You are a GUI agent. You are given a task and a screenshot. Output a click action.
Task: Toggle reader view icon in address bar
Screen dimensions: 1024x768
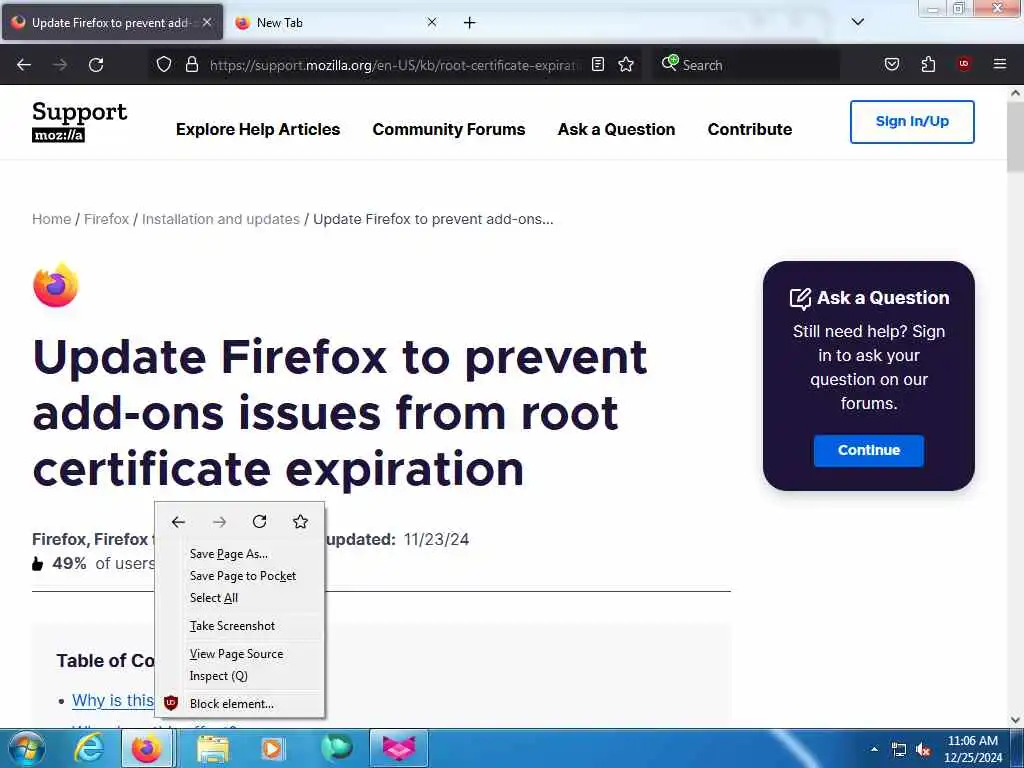pyautogui.click(x=598, y=64)
